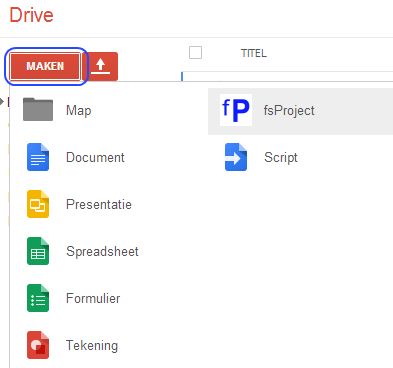Choose Script from the create menu
This screenshot has height=368, width=393.
(x=281, y=157)
